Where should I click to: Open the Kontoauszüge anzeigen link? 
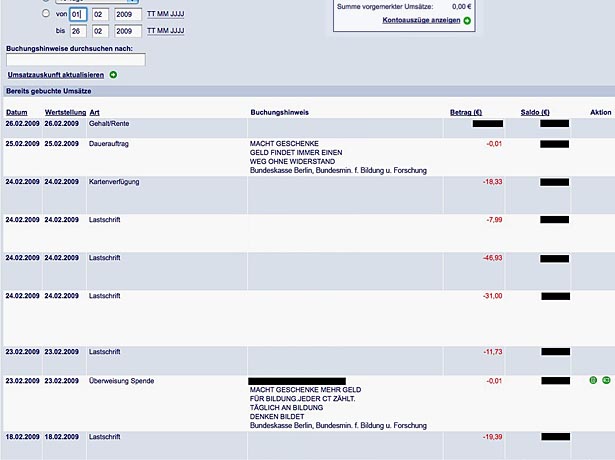[x=420, y=20]
